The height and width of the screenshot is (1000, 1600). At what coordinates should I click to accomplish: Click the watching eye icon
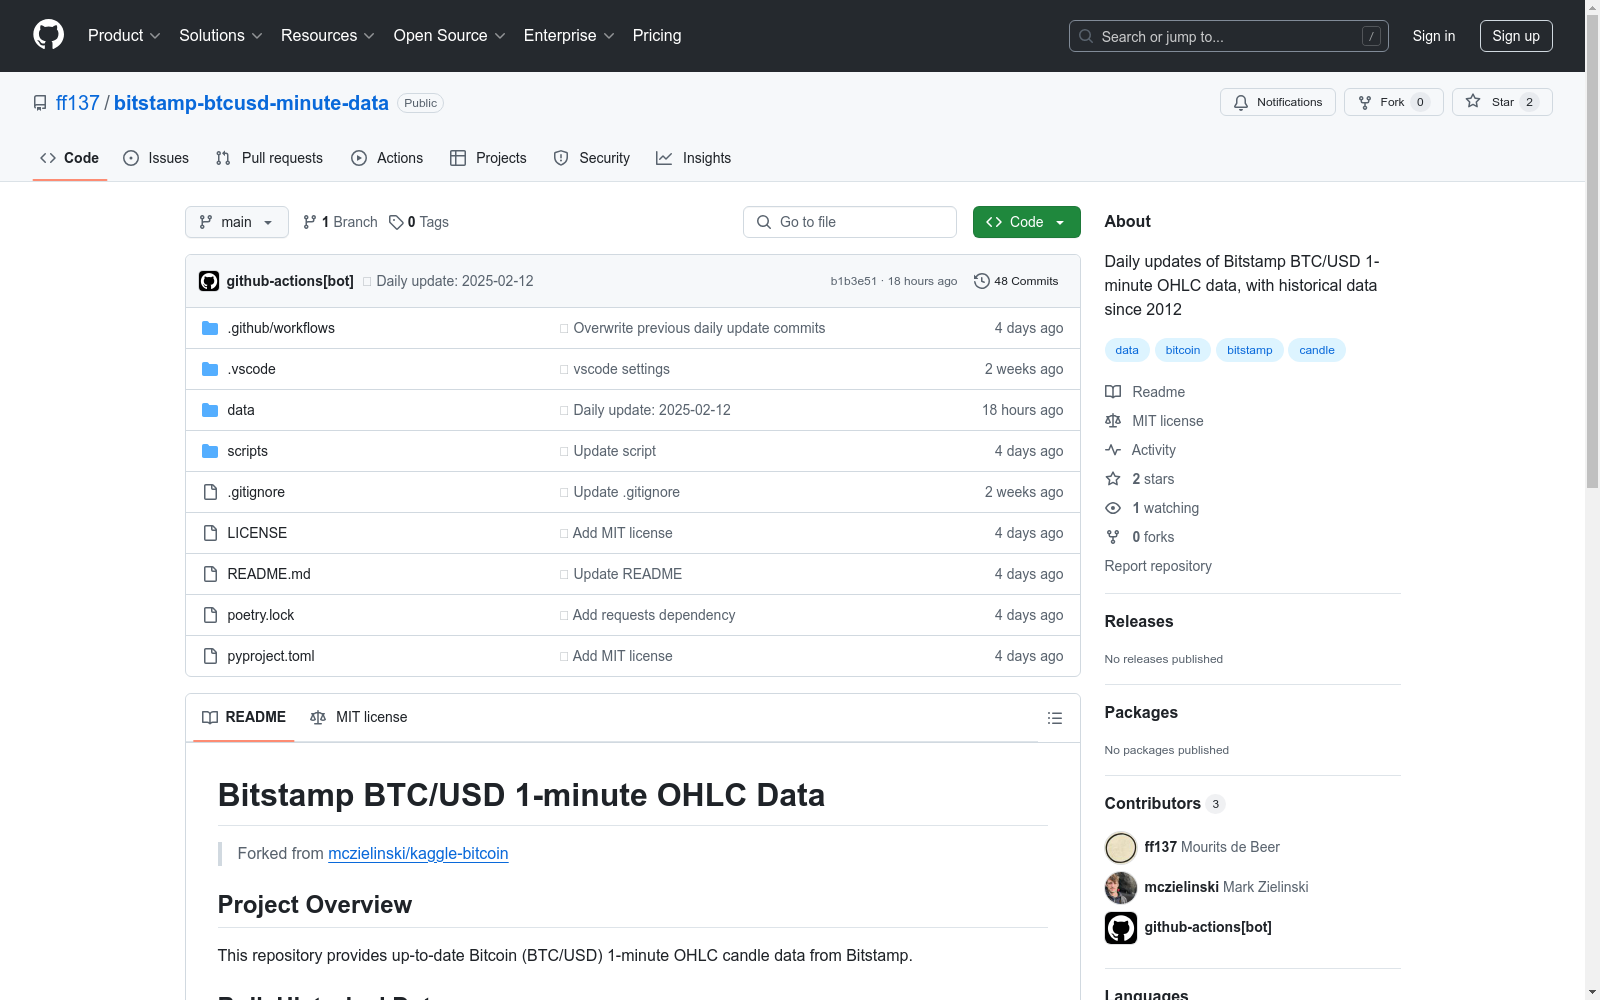(x=1113, y=508)
